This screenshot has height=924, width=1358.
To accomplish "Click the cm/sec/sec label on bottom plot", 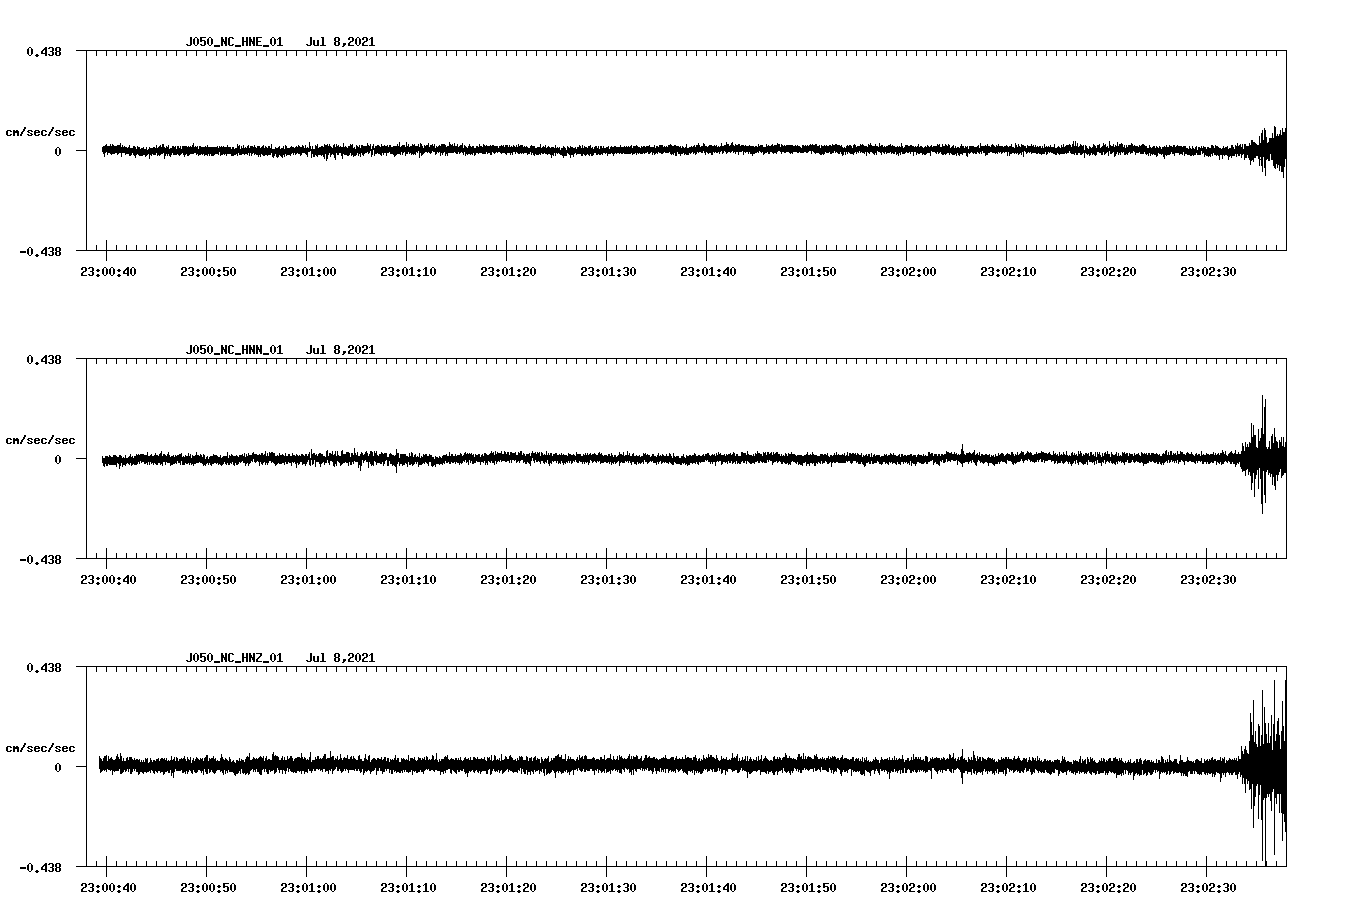I will pos(41,746).
